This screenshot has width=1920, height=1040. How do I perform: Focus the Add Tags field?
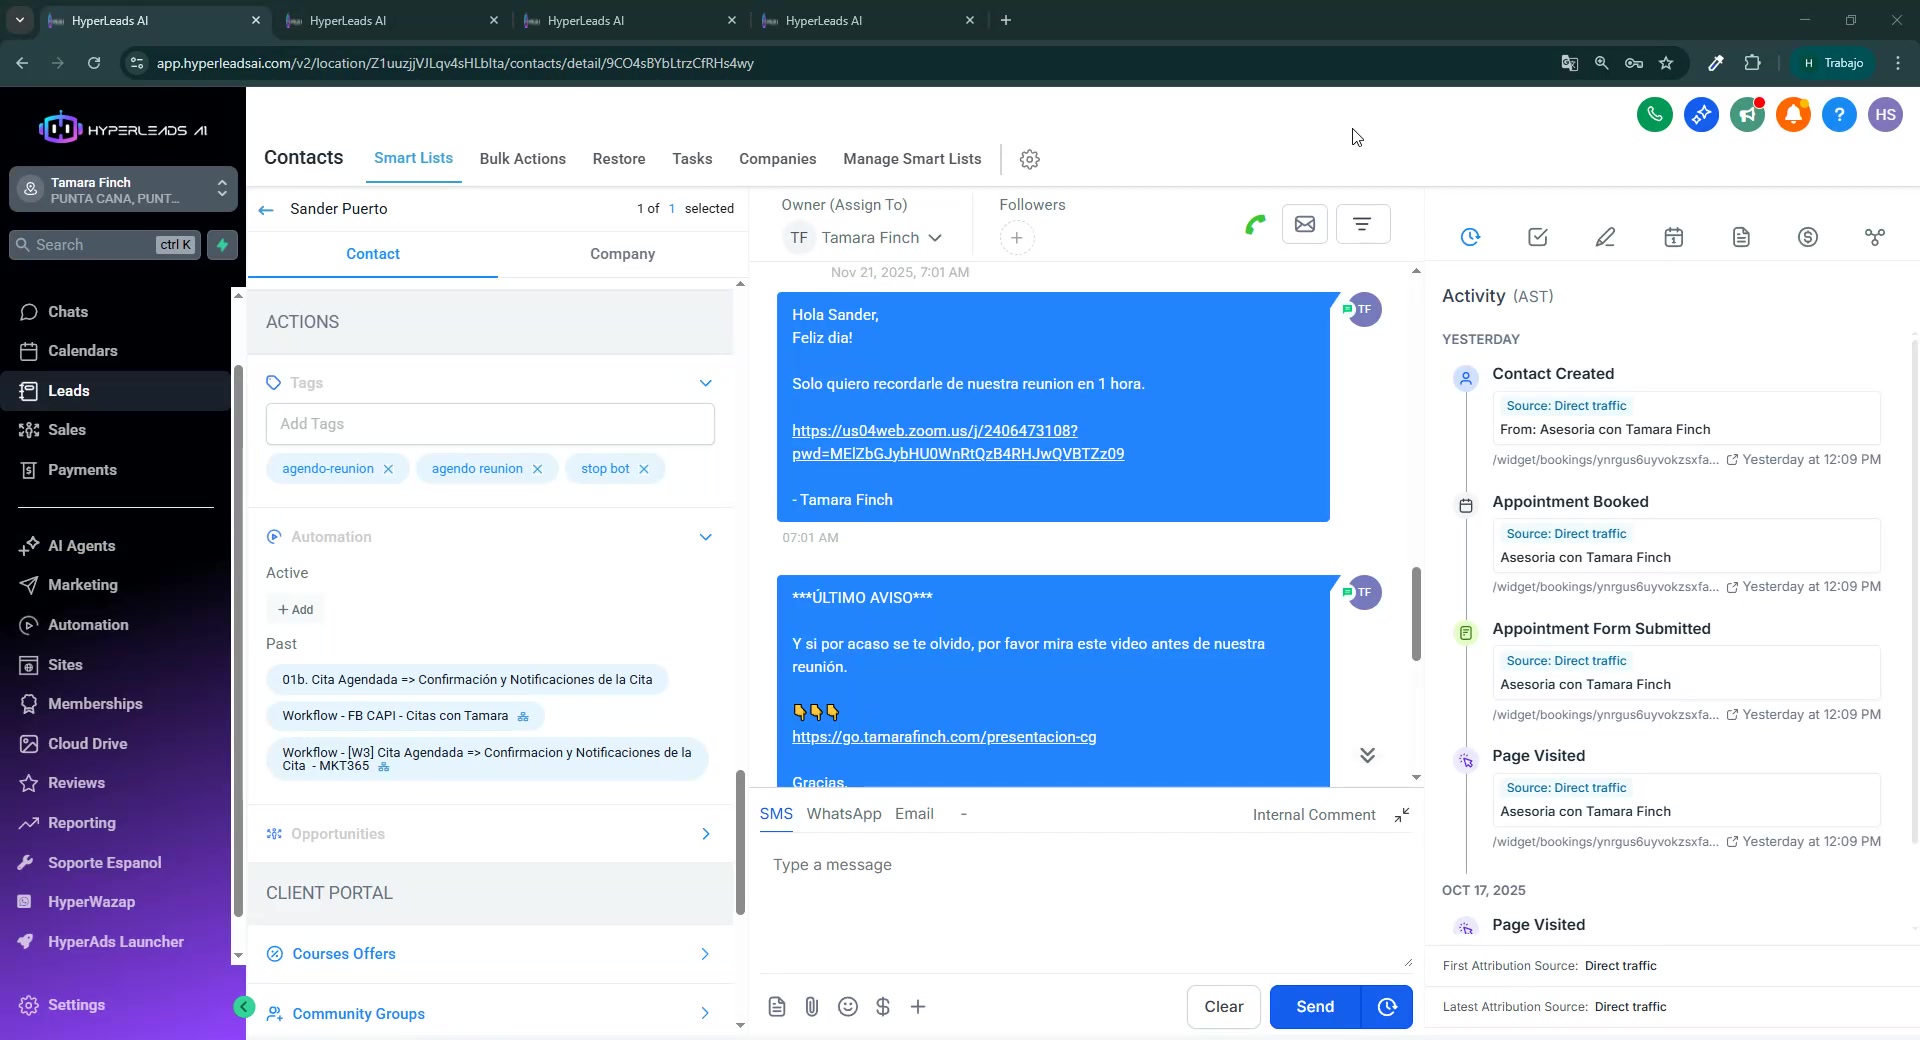click(x=490, y=424)
